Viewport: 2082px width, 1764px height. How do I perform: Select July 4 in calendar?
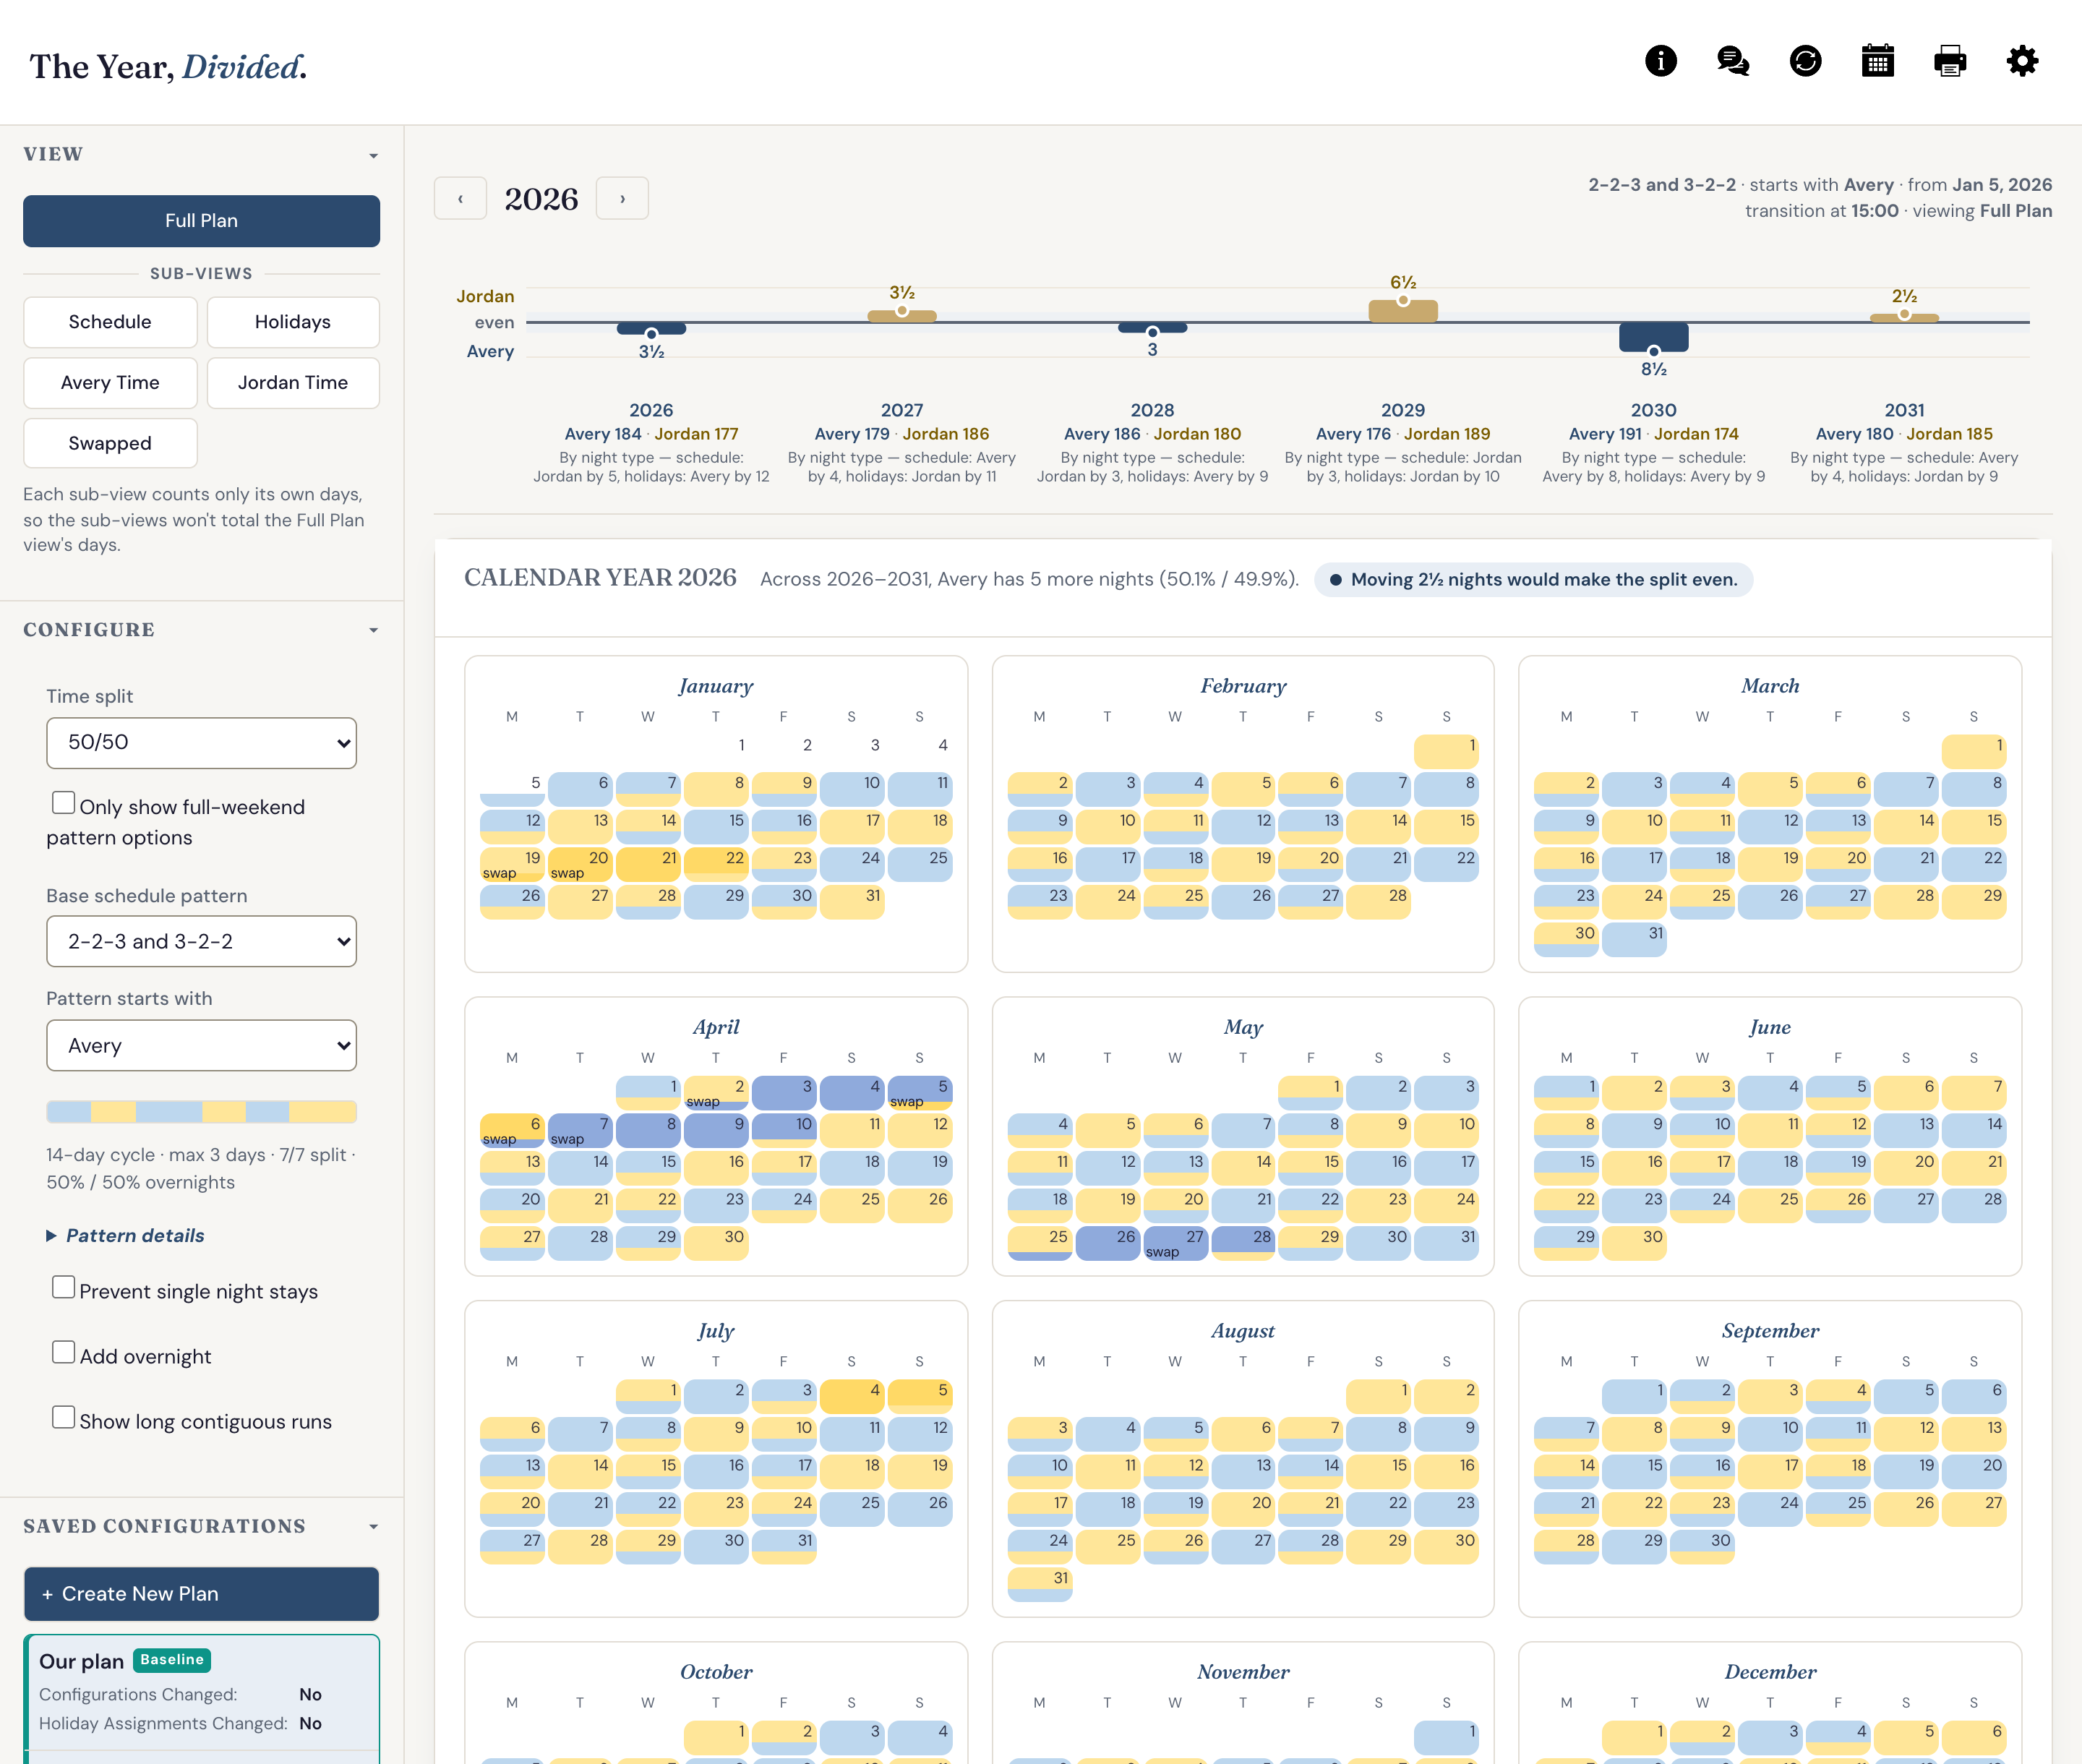pyautogui.click(x=852, y=1396)
